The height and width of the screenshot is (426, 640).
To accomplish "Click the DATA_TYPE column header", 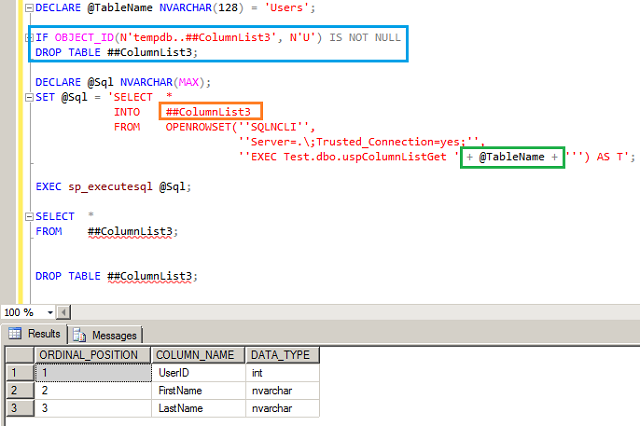I will tap(281, 355).
